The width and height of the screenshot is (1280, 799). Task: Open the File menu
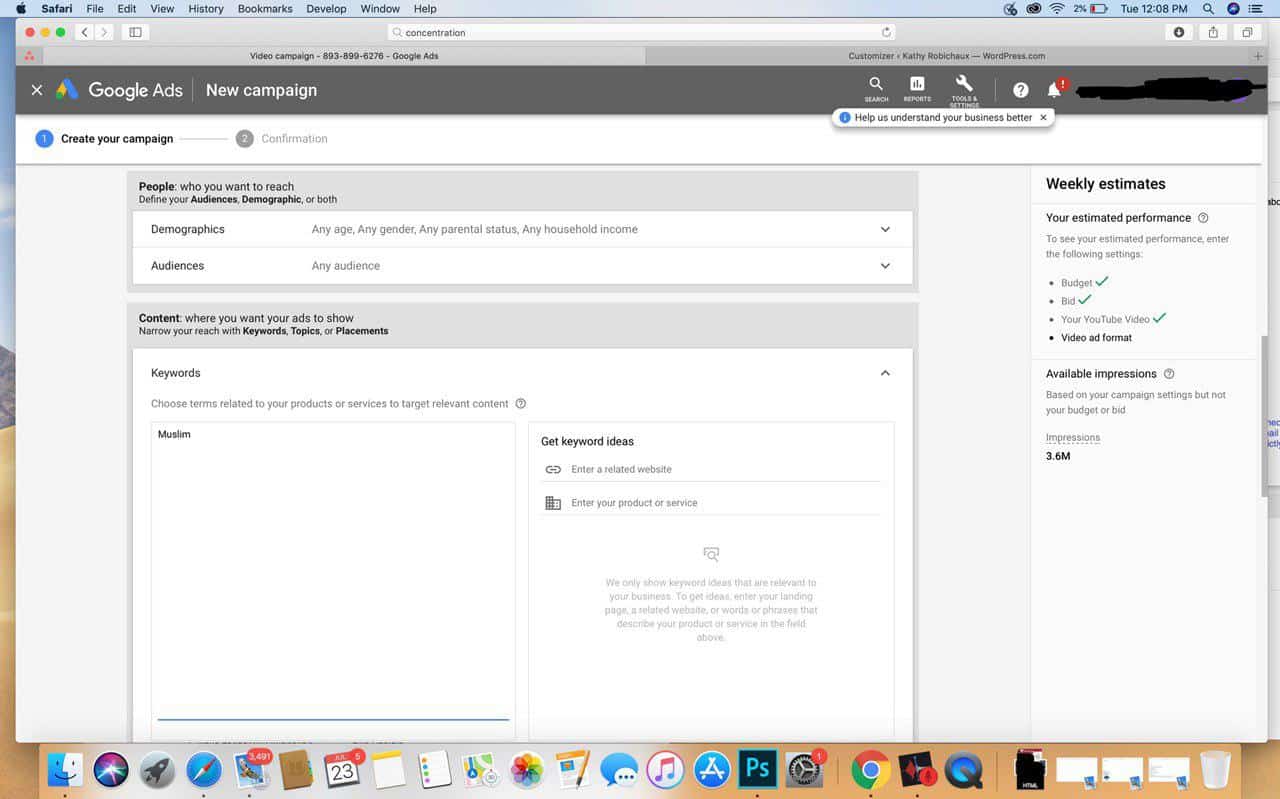[95, 8]
